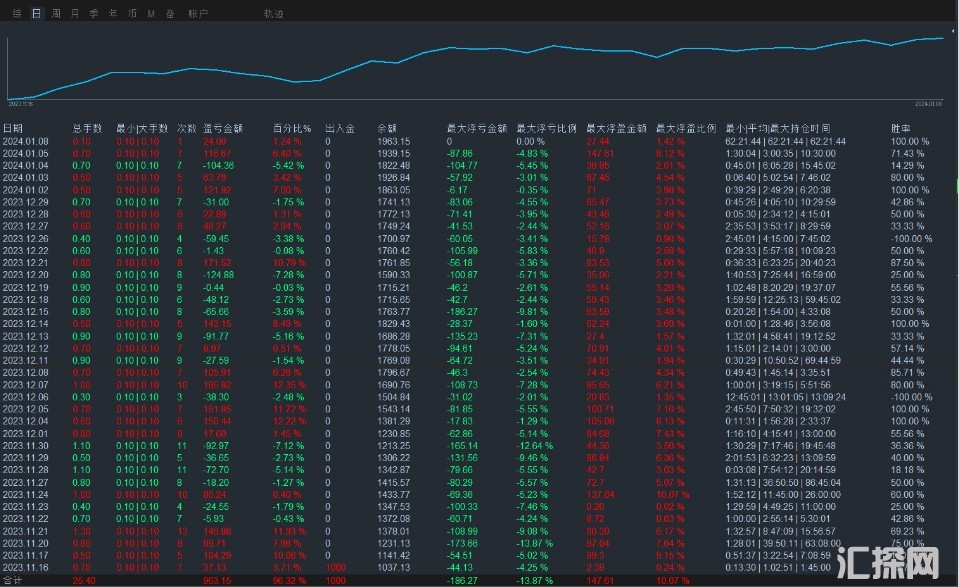Click the 出入金 column header

tap(340, 128)
